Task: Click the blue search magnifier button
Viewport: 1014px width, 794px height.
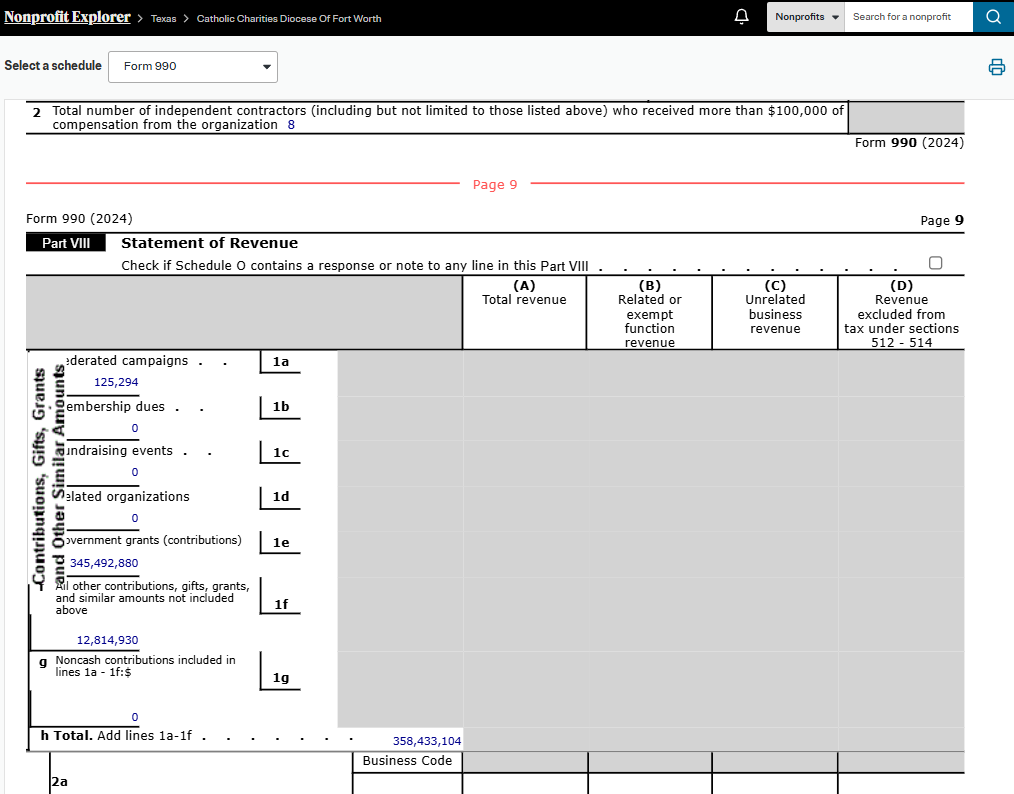Action: [993, 17]
